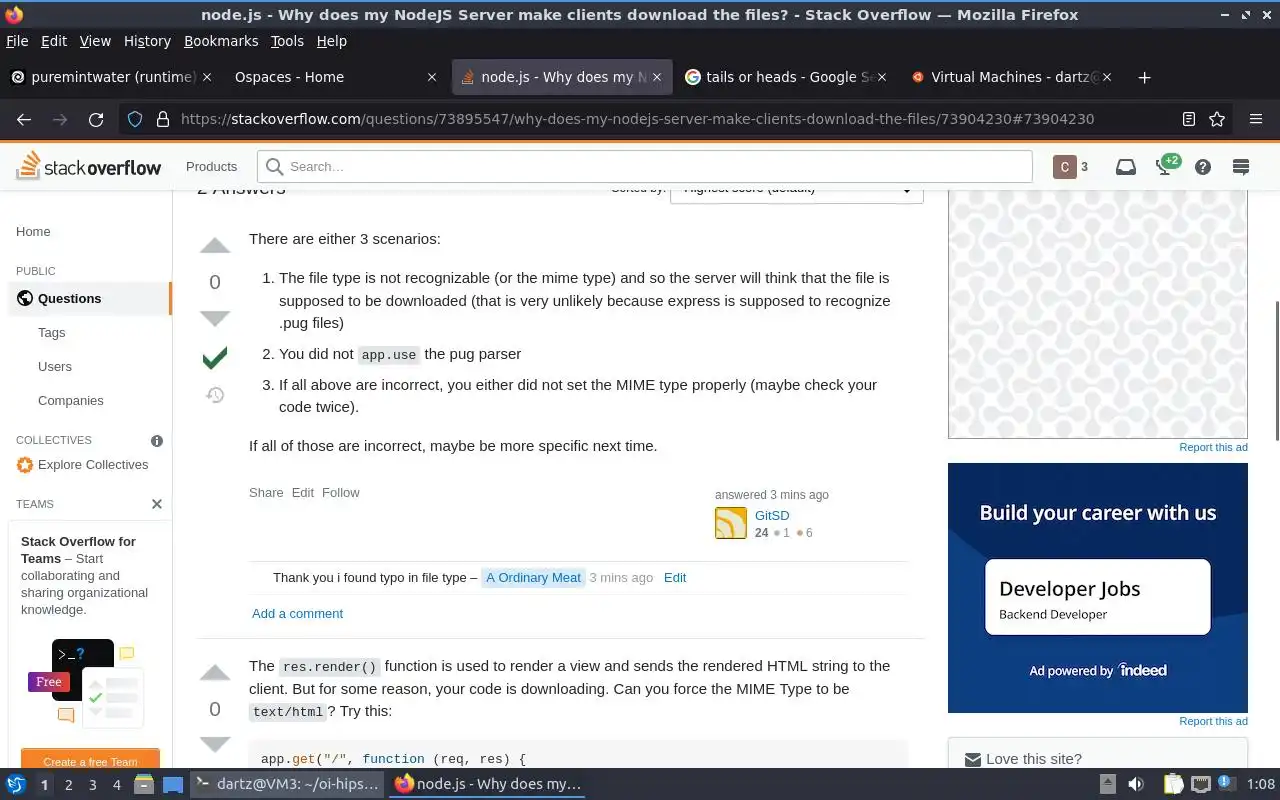Image resolution: width=1280 pixels, height=800 pixels.
Task: Switch to workspace 2 in the taskbar
Action: pyautogui.click(x=68, y=785)
